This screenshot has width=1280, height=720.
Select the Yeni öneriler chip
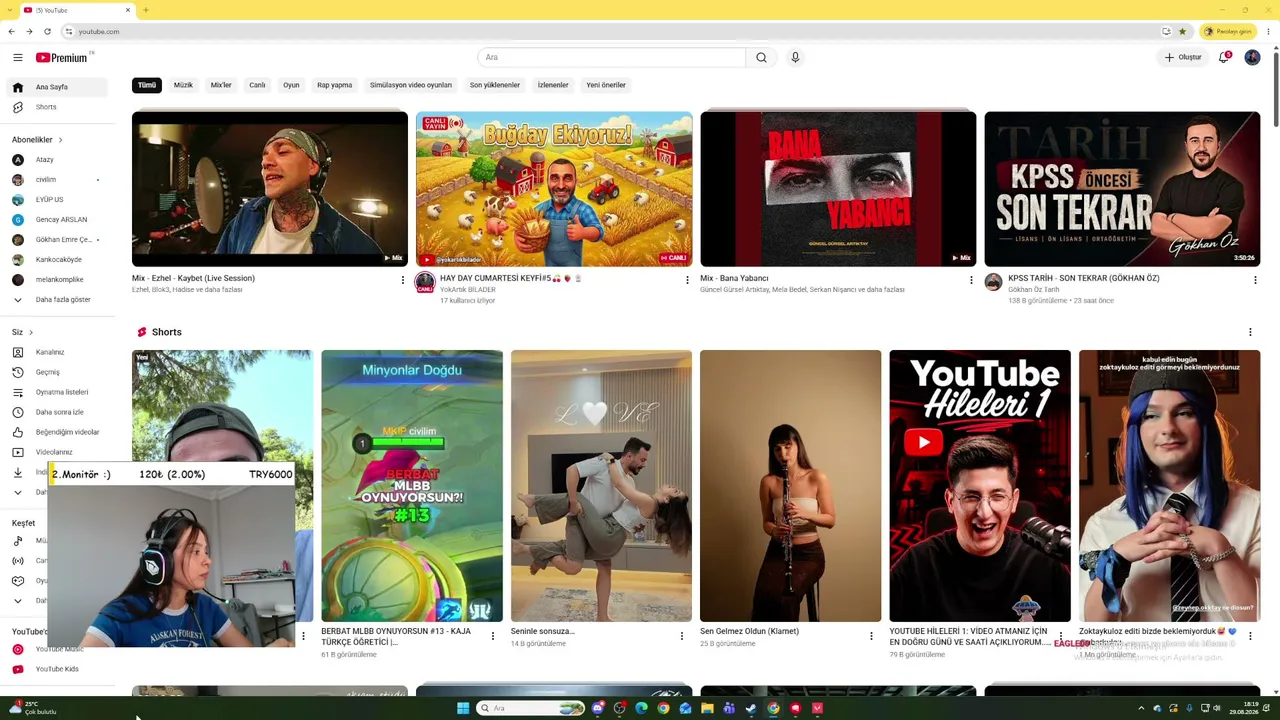click(606, 85)
